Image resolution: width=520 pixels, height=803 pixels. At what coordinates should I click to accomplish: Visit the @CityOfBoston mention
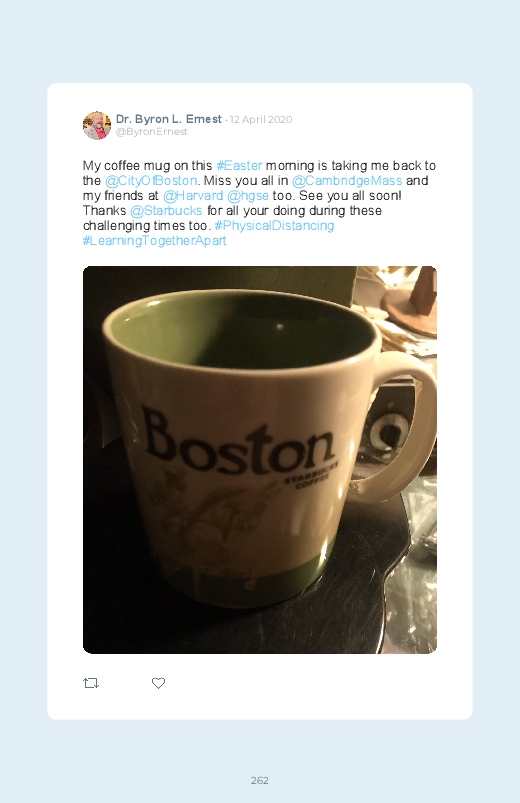151,180
